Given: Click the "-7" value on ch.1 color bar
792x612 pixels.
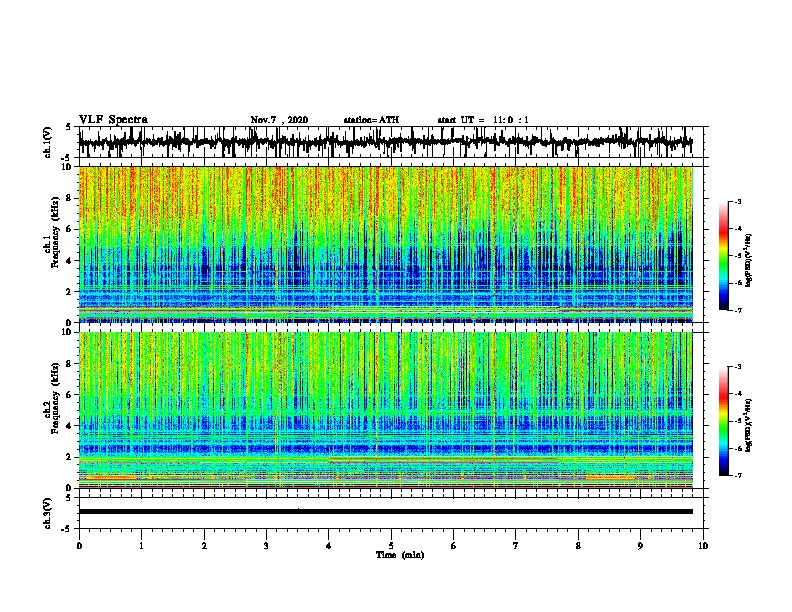Looking at the screenshot, I should [x=737, y=310].
